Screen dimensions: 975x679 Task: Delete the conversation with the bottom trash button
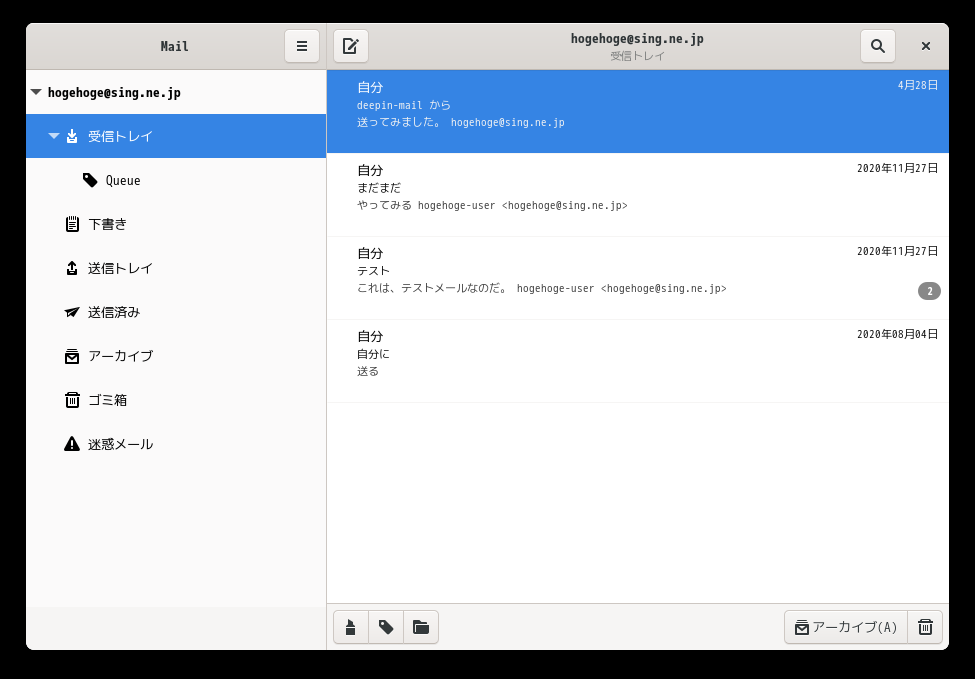[925, 627]
